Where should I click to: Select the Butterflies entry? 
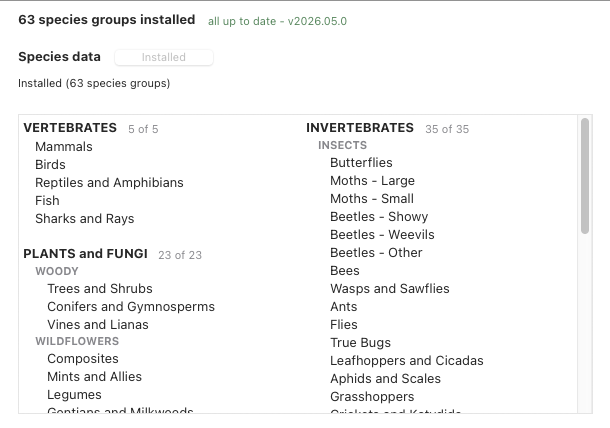coord(361,163)
